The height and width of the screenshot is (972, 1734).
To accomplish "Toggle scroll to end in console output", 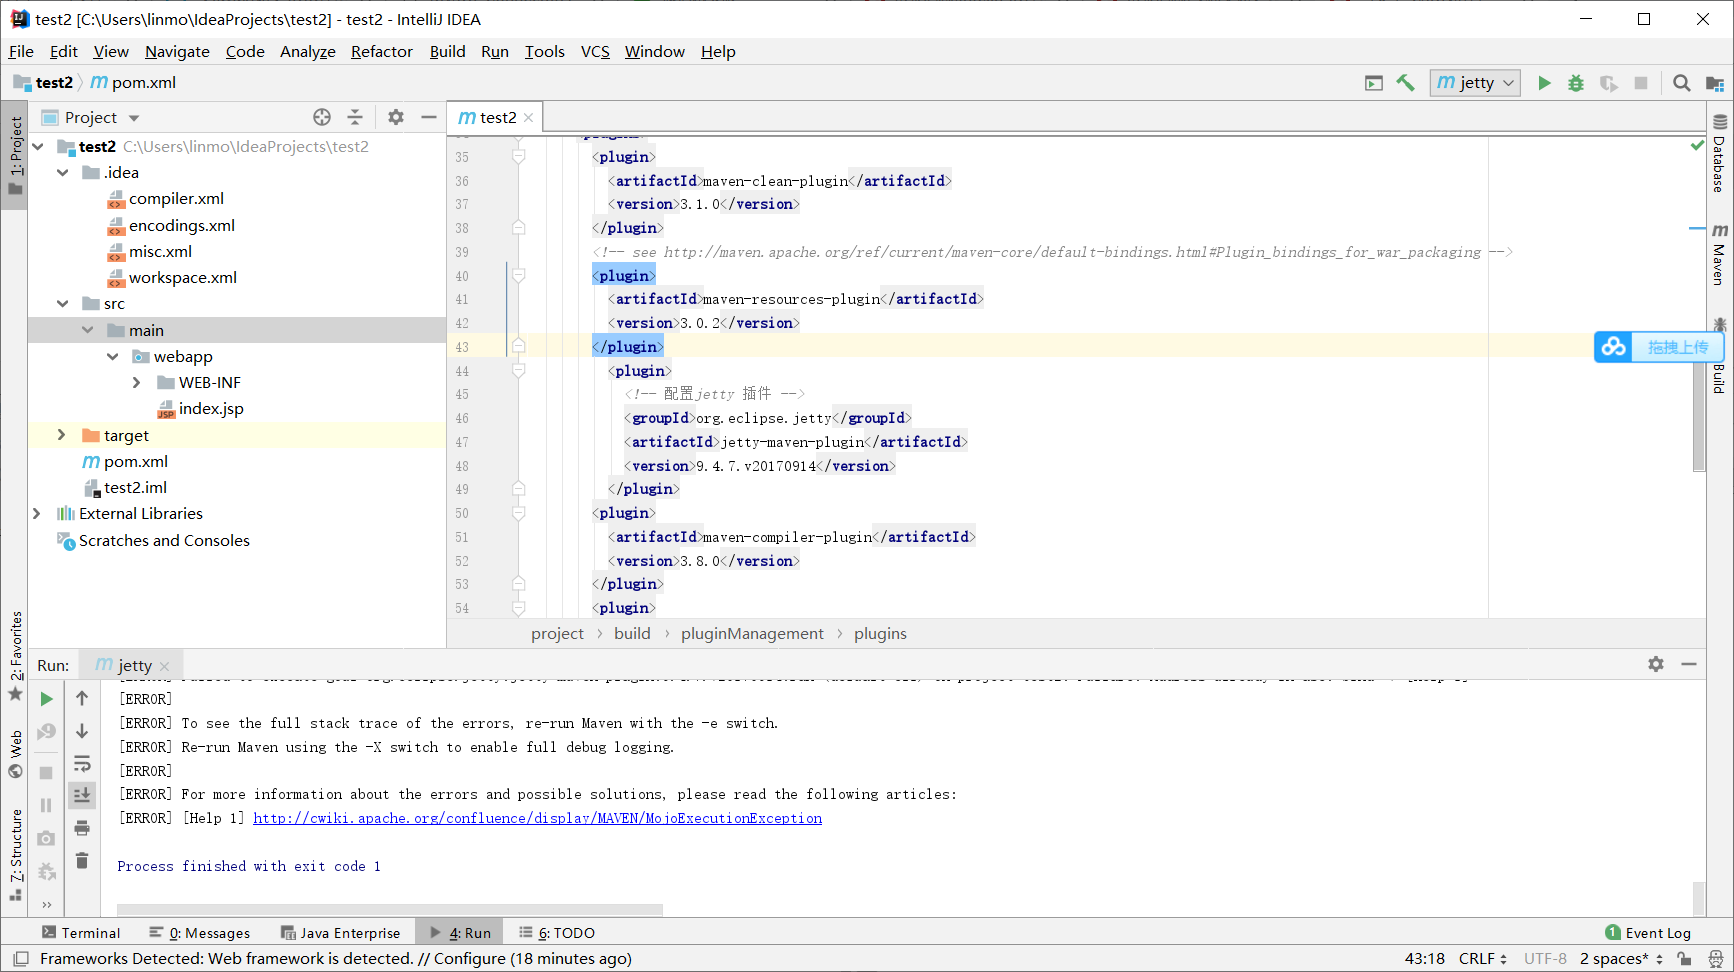I will pos(82,794).
